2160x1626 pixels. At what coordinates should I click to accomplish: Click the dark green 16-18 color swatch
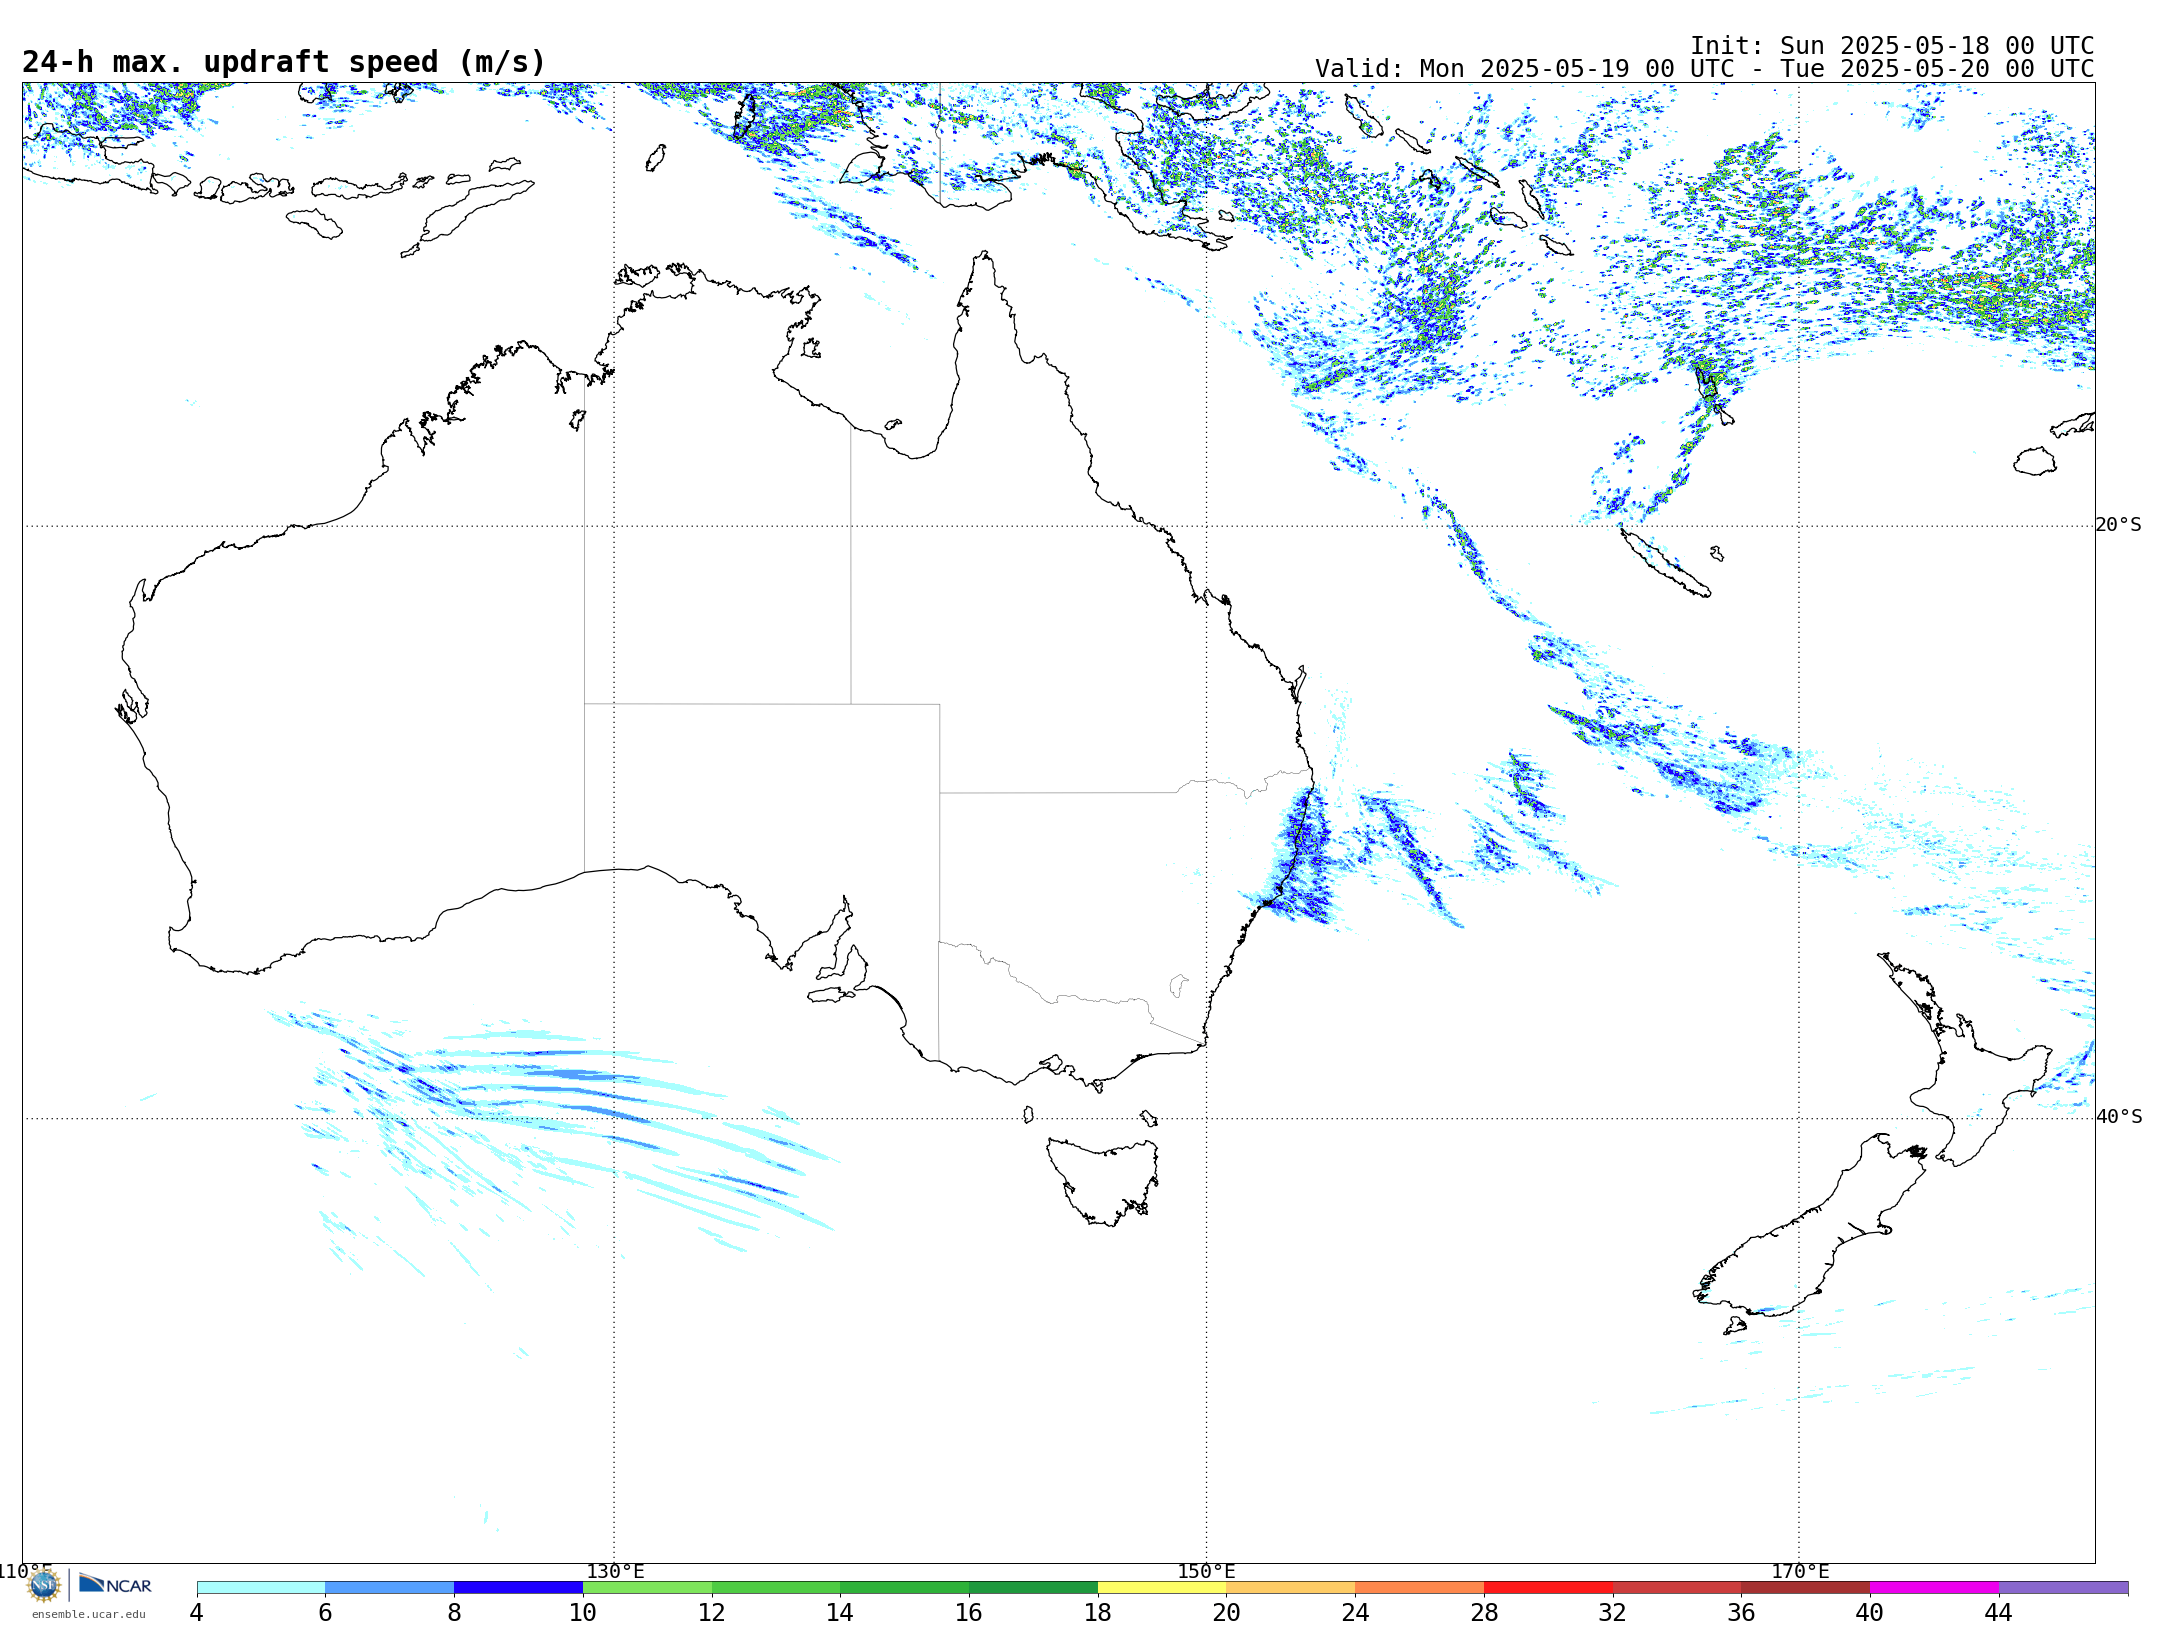(x=1033, y=1588)
